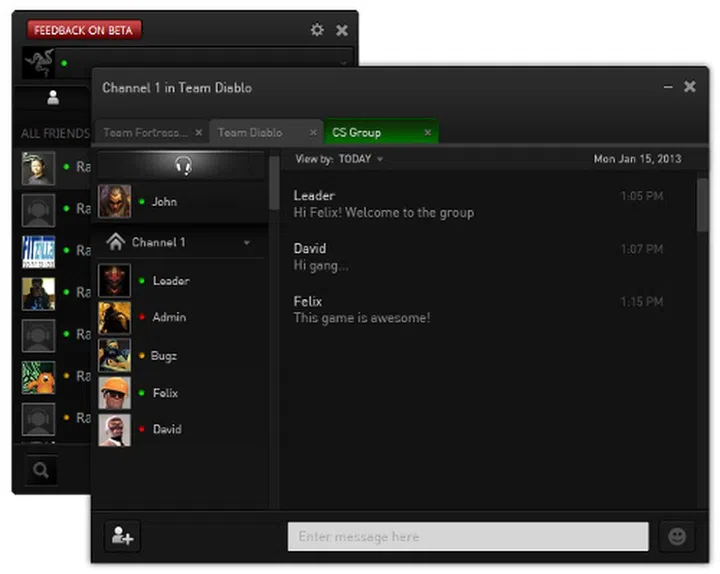Click the Feedback on Beta button
This screenshot has height=574, width=720.
pyautogui.click(x=84, y=30)
